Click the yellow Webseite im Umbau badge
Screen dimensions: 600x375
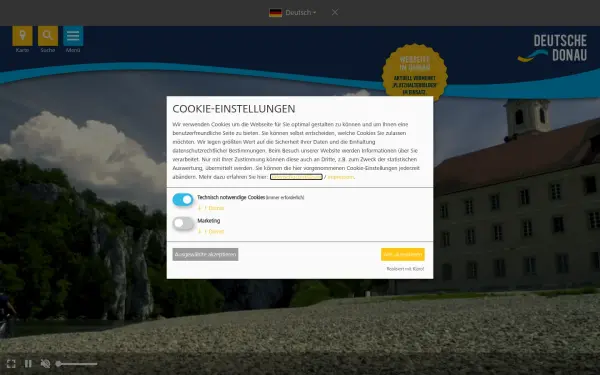tap(415, 71)
